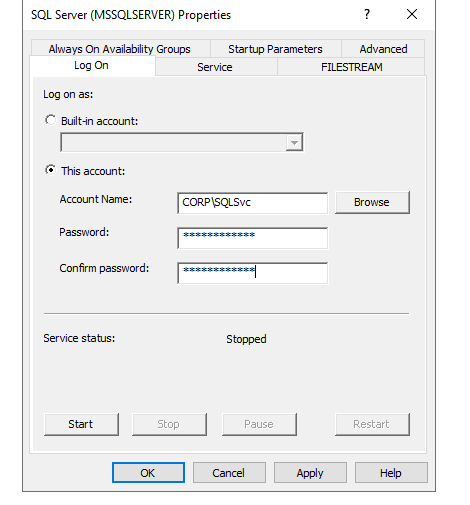Image resolution: width=470 pixels, height=505 pixels.
Task: Select the Log On tab
Action: [x=92, y=66]
